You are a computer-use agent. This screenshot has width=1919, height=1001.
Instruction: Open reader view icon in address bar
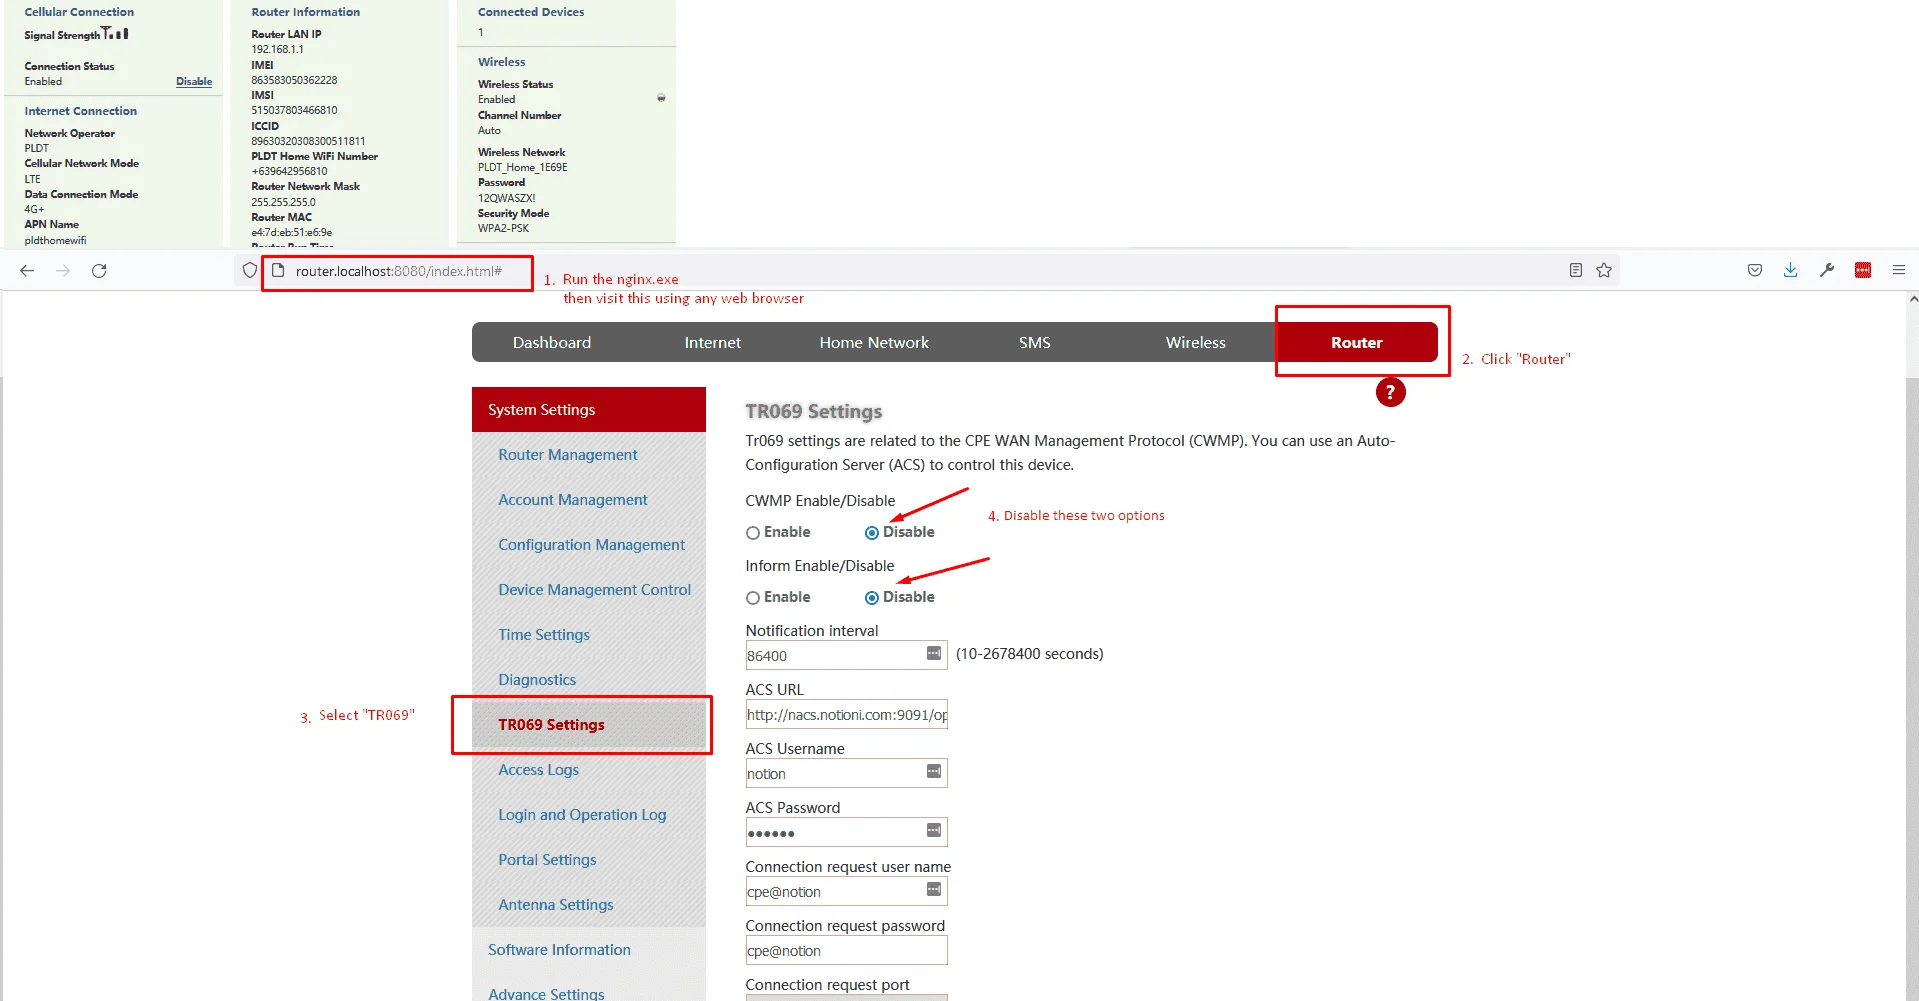(x=1576, y=270)
